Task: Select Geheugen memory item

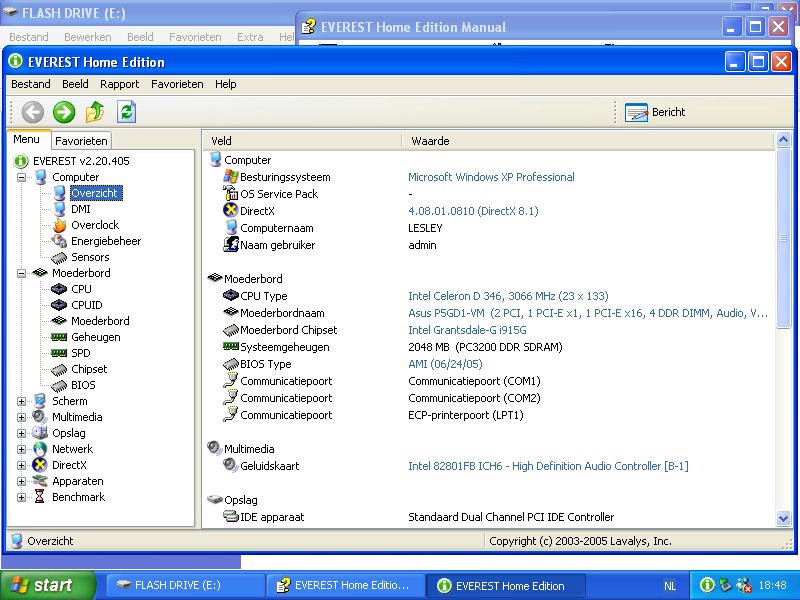Action: [x=95, y=337]
